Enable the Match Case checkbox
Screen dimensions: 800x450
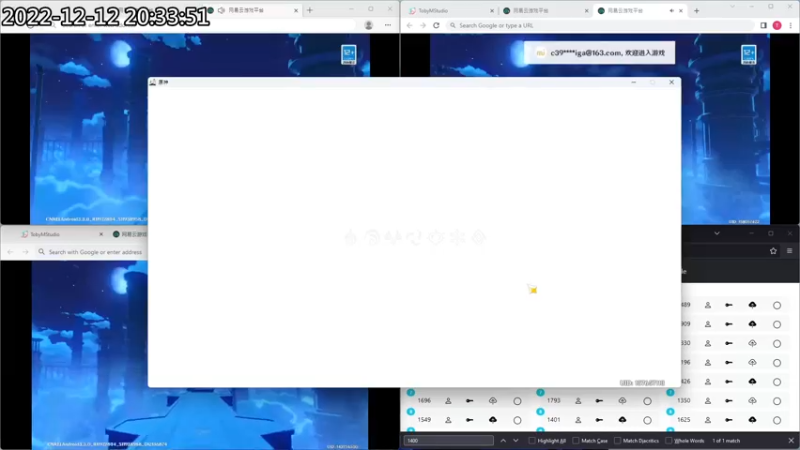[576, 441]
